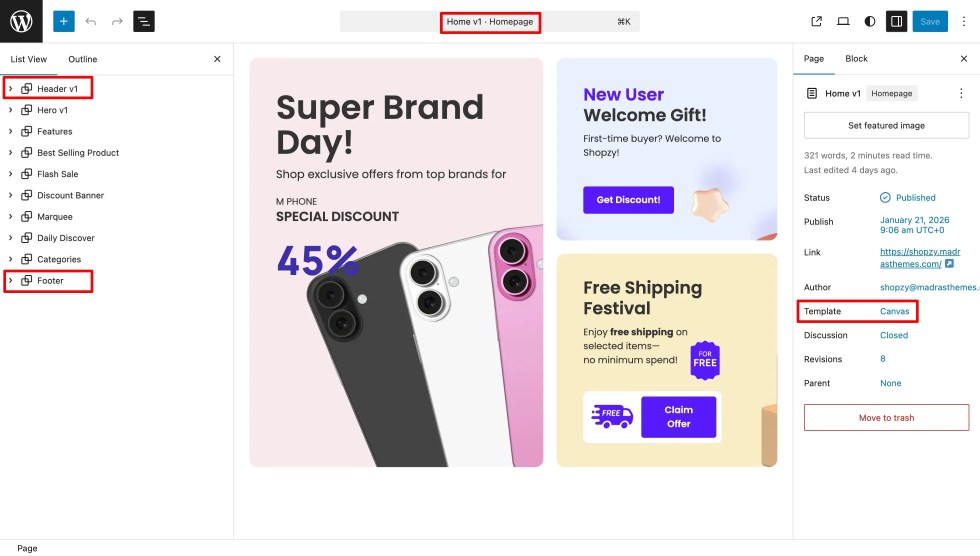The height and width of the screenshot is (556, 980).
Task: Expand the Footer block chevron
Action: (10, 281)
